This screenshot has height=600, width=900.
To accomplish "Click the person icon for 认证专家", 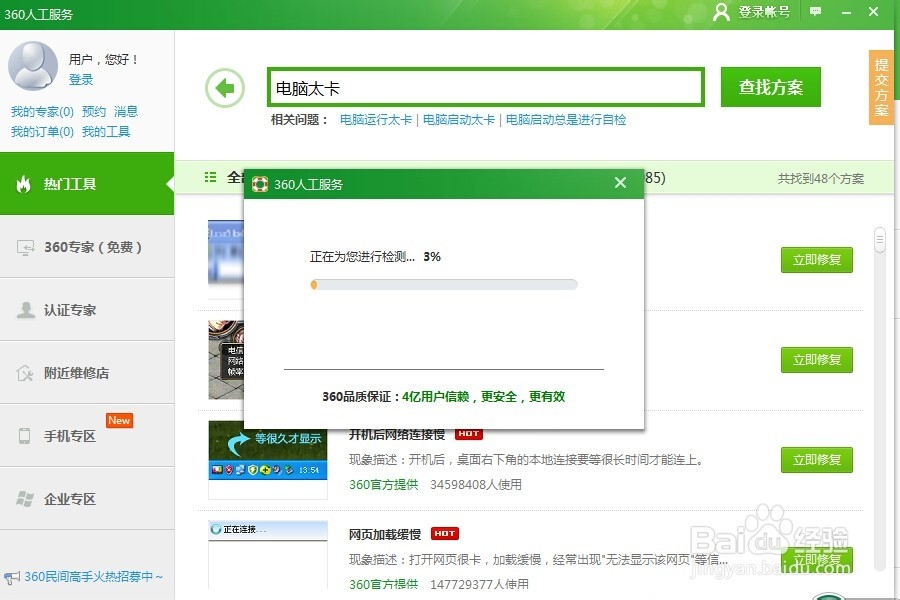I will [25, 310].
